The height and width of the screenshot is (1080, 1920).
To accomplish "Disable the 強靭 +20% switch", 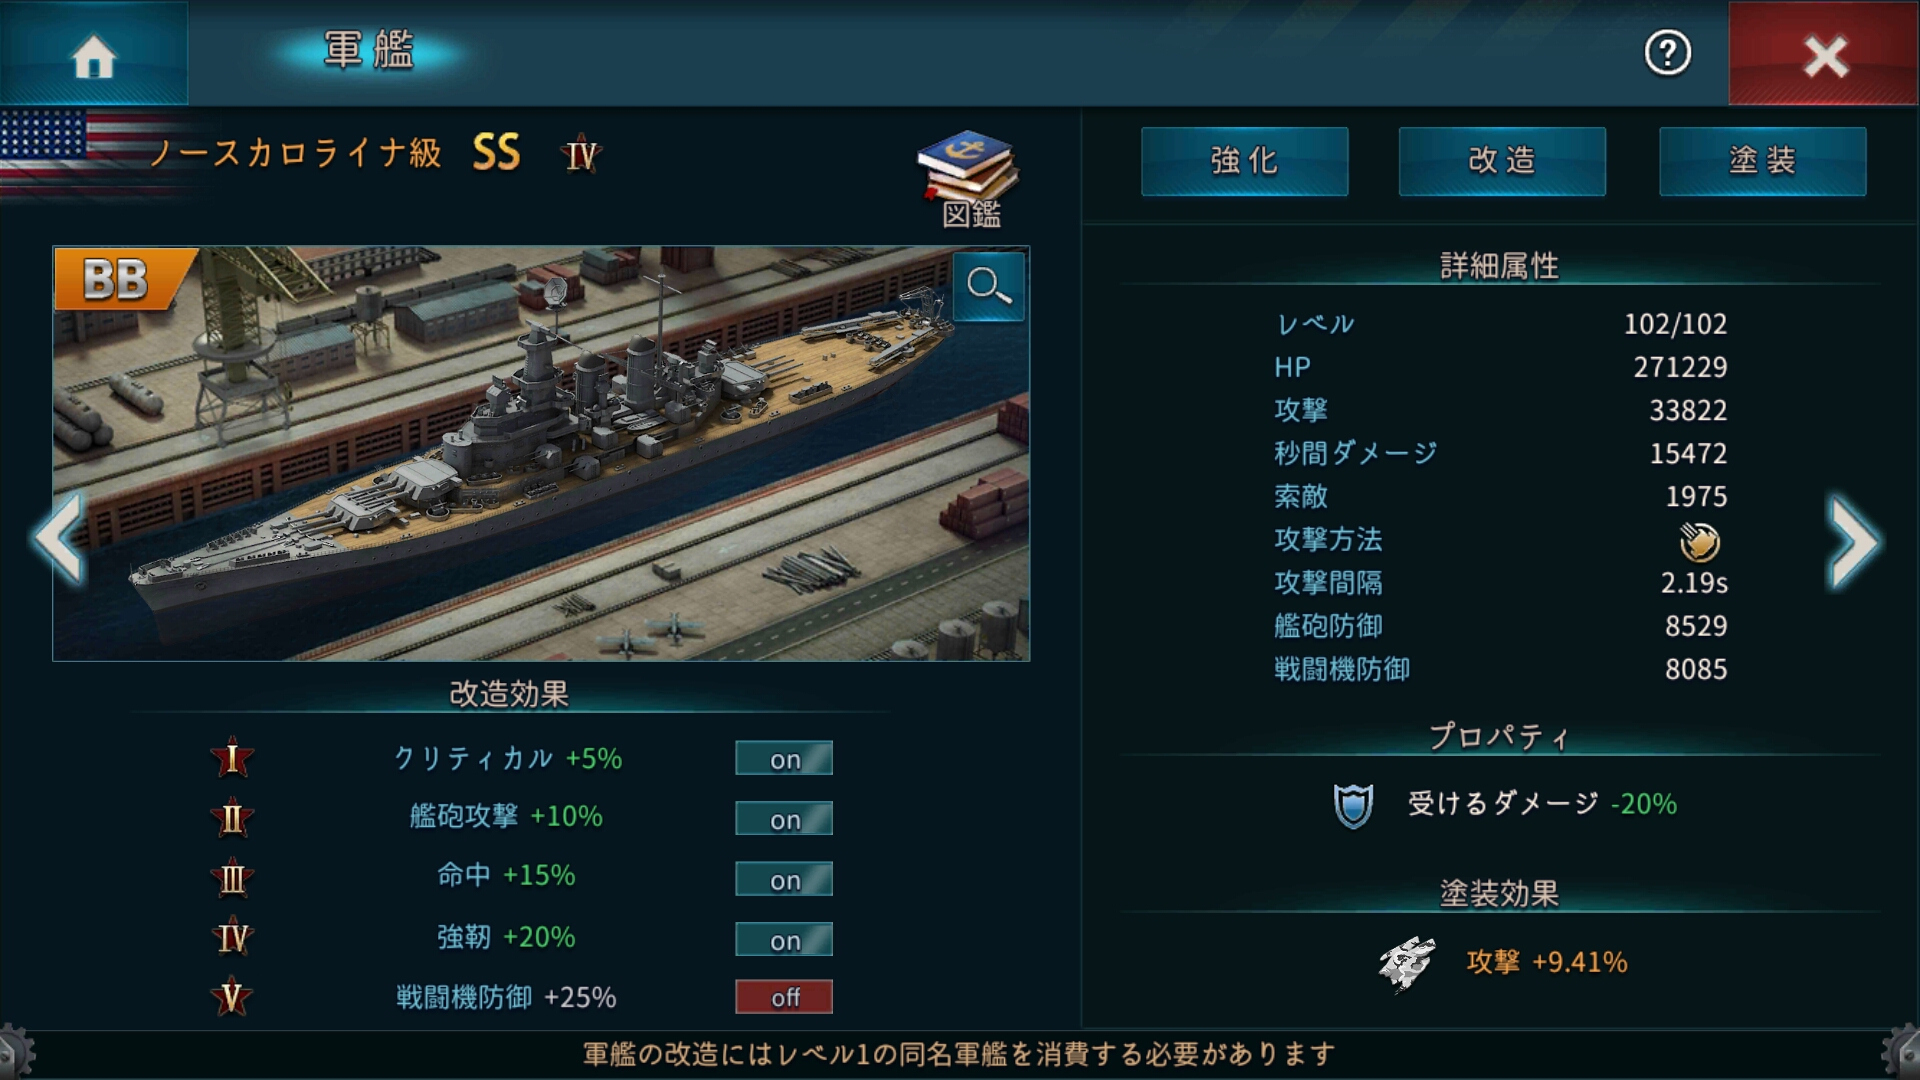I will [x=784, y=940].
